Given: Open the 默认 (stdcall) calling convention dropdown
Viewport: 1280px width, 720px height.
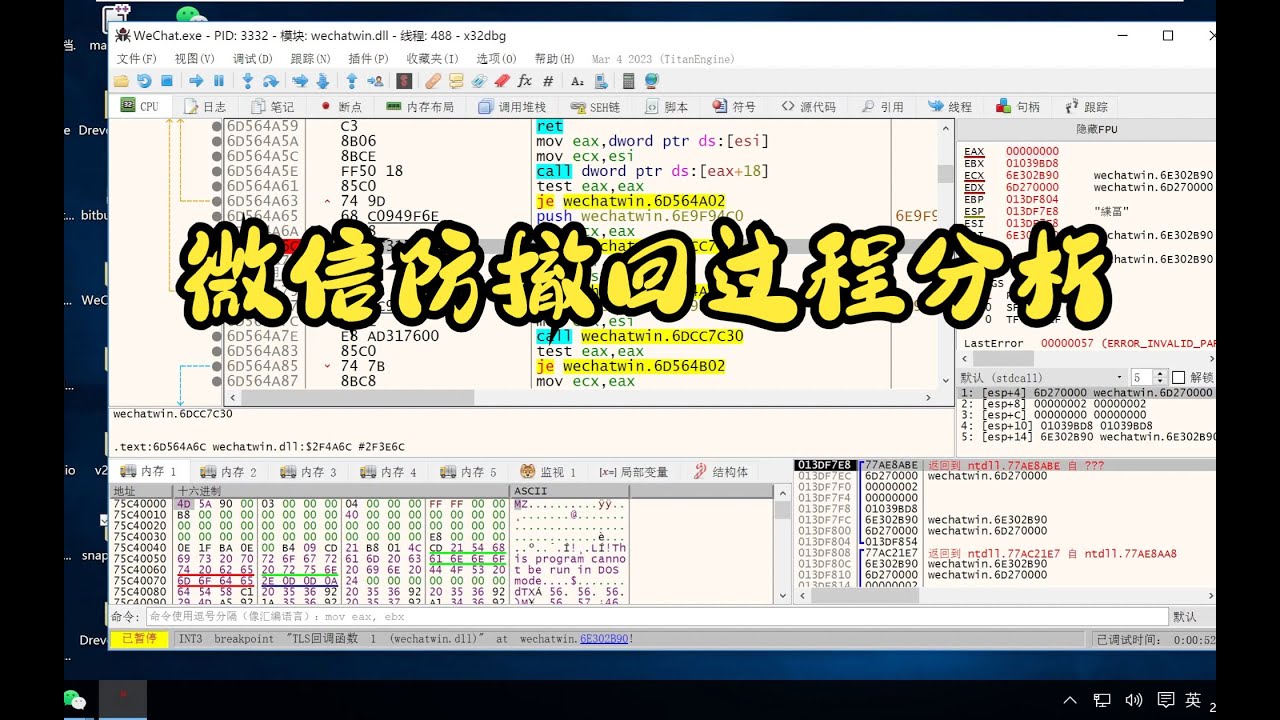Looking at the screenshot, I should [x=1040, y=377].
